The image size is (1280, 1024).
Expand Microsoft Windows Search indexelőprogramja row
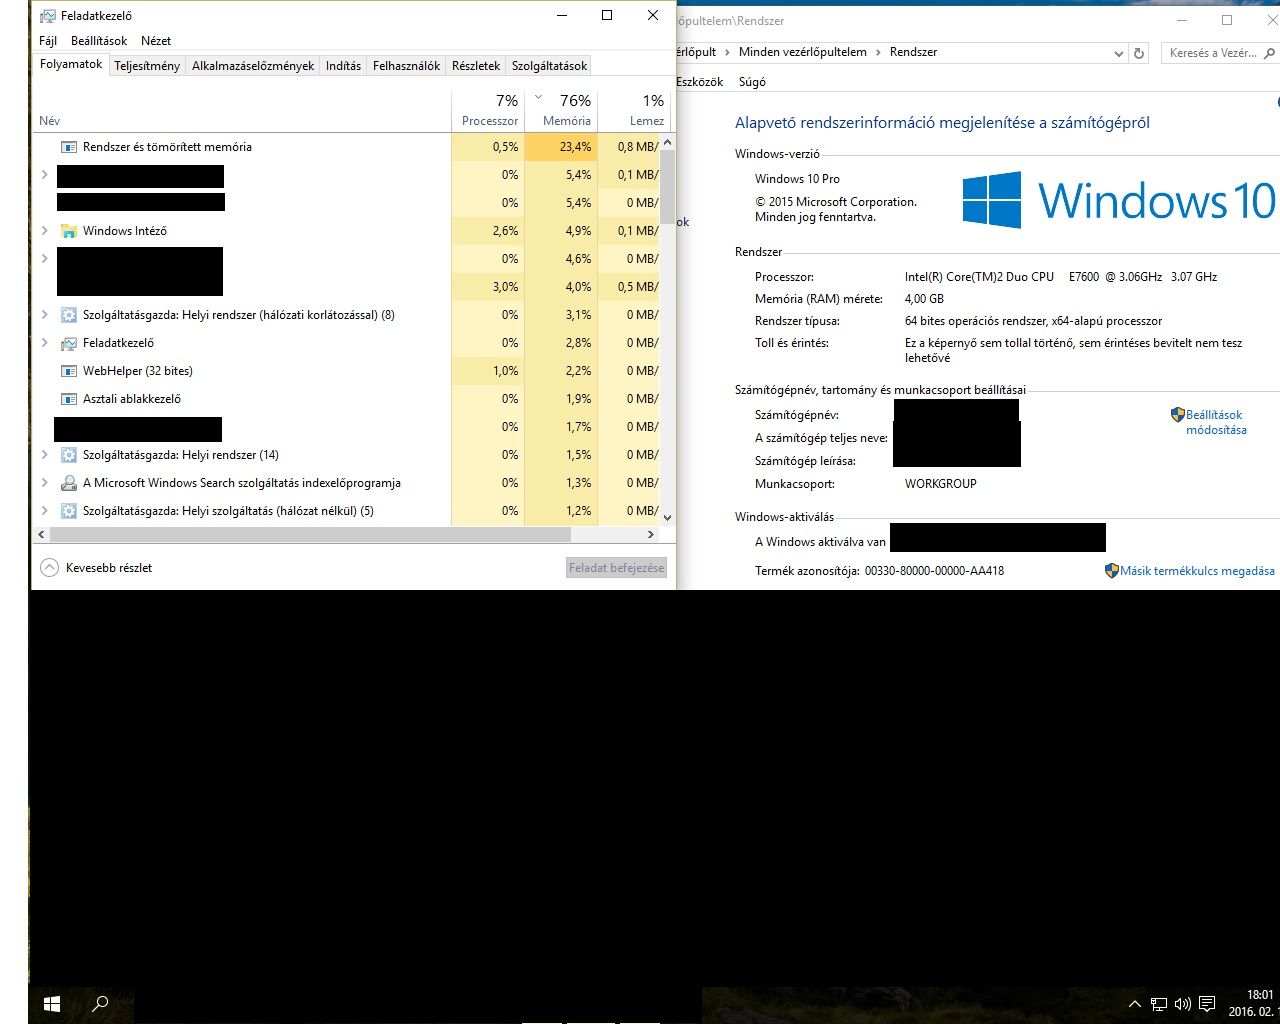(44, 483)
